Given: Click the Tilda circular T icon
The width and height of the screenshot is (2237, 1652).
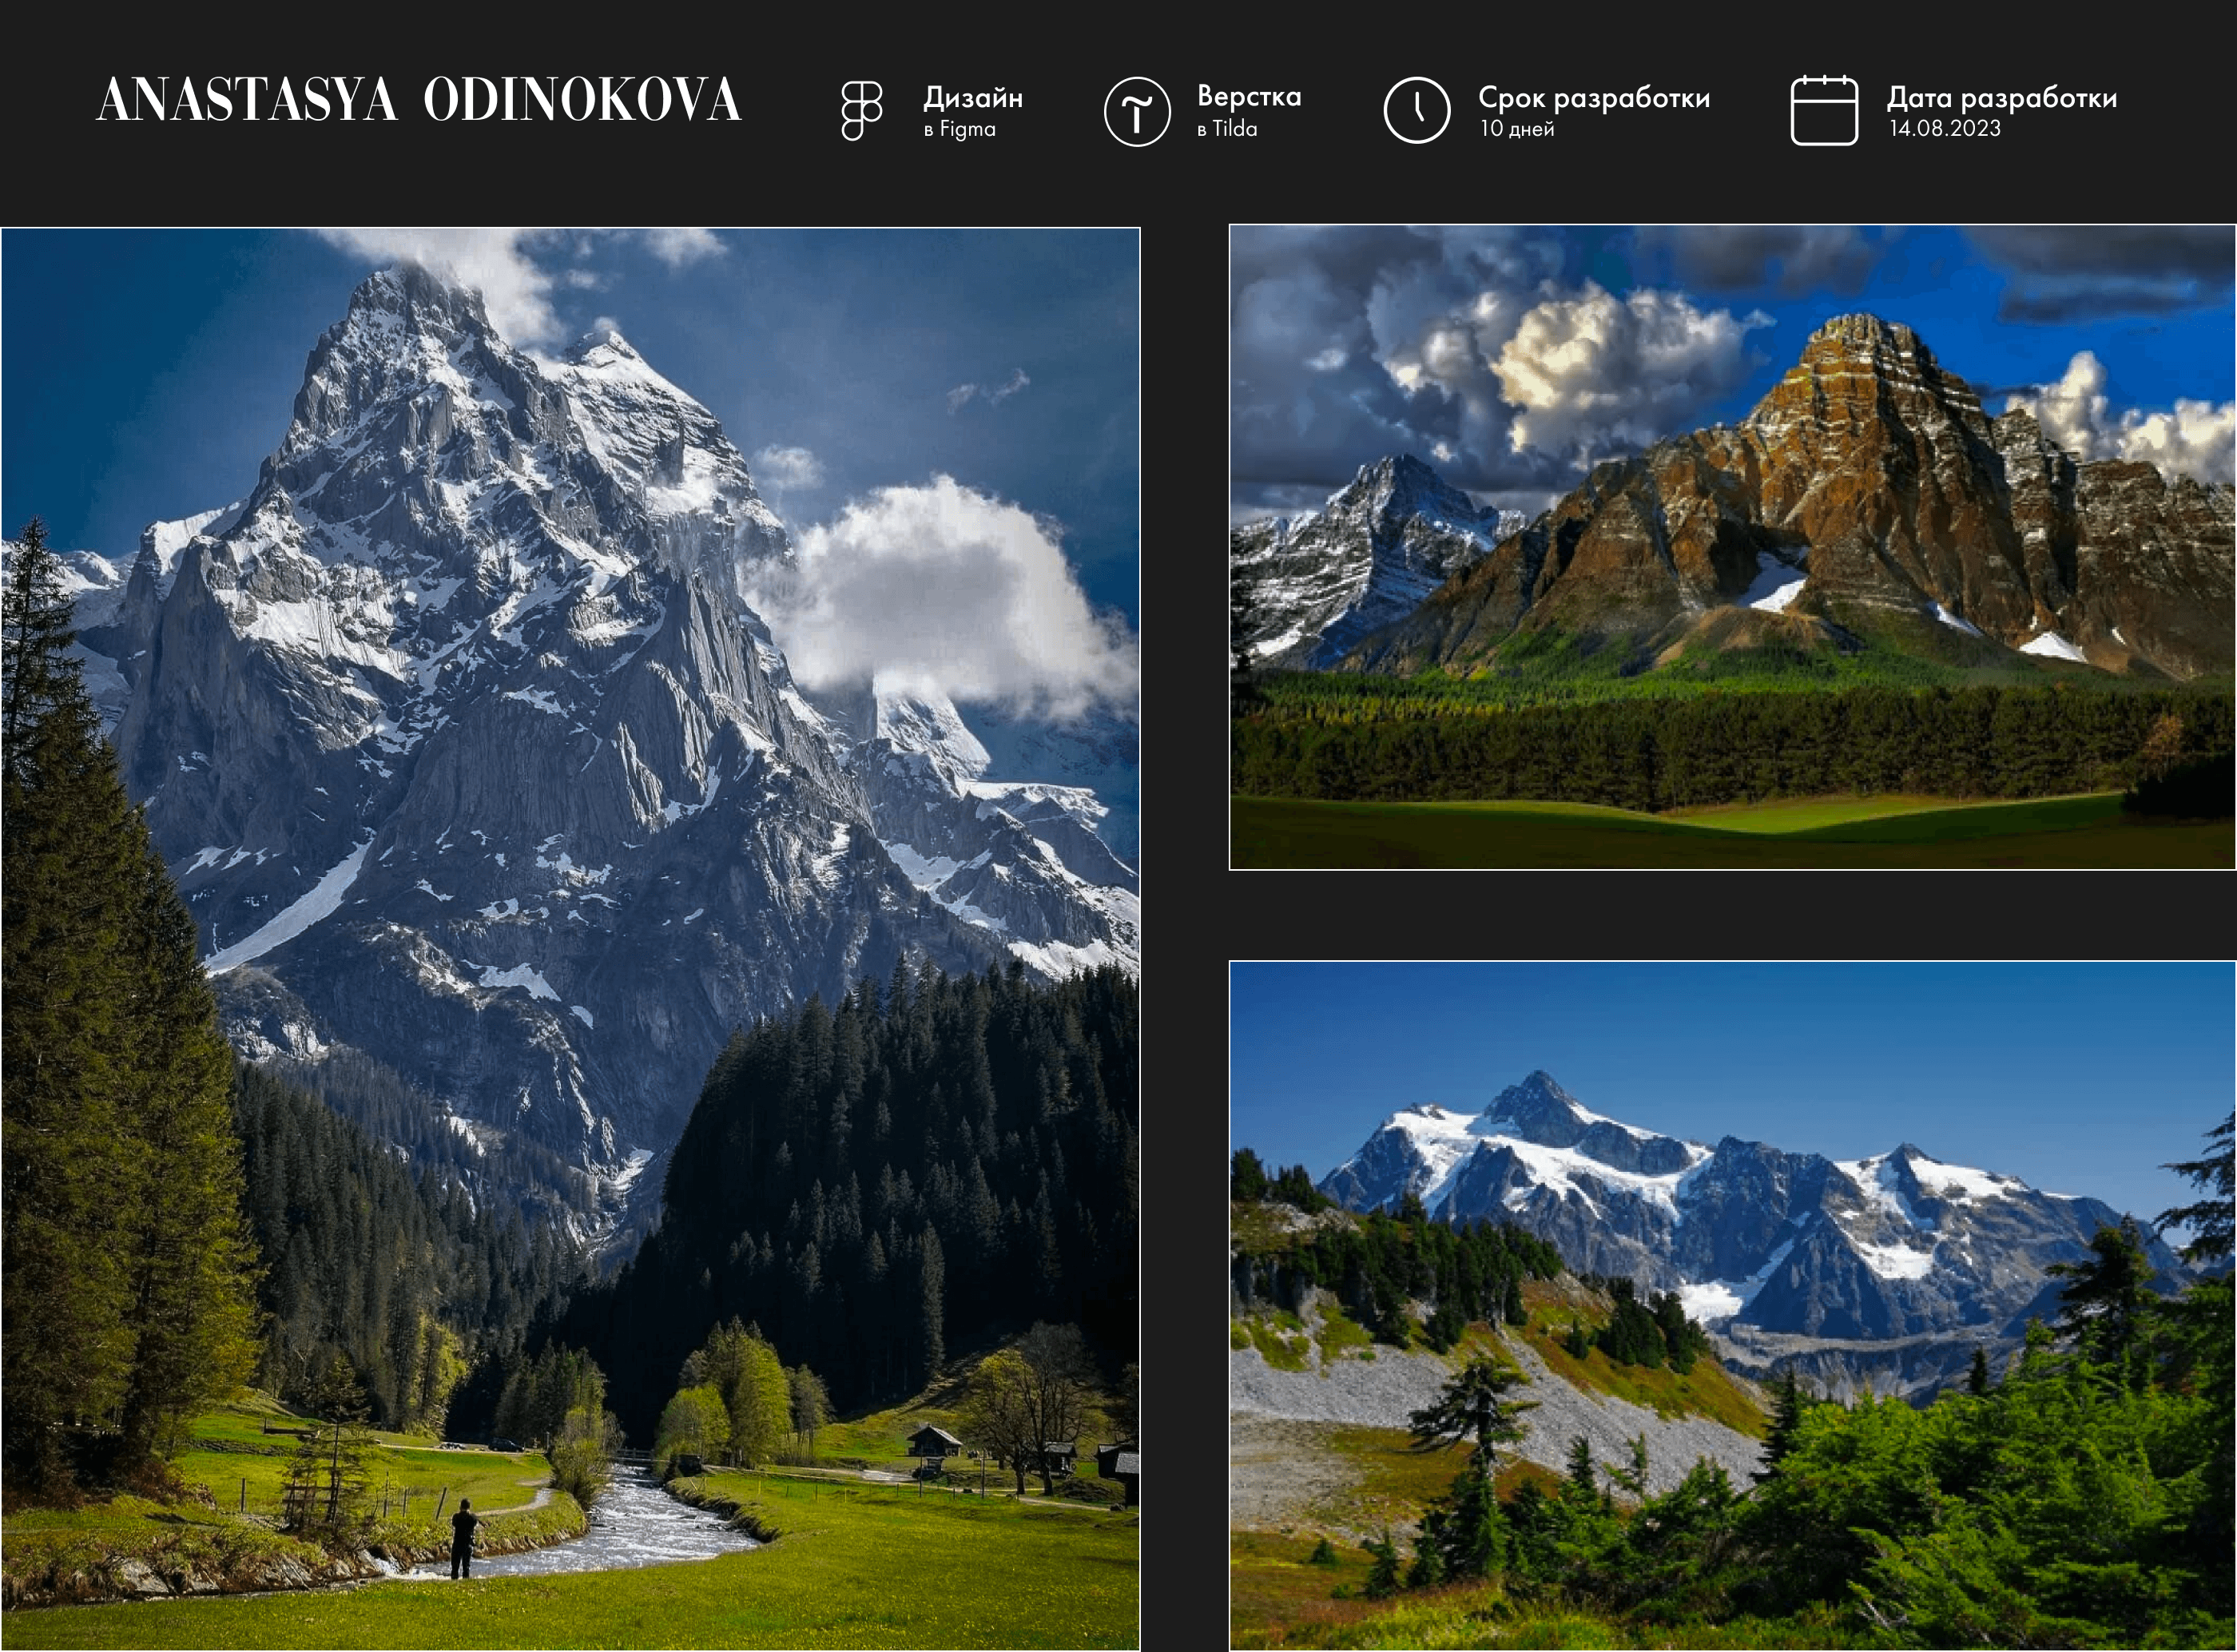Looking at the screenshot, I should click(x=1136, y=111).
